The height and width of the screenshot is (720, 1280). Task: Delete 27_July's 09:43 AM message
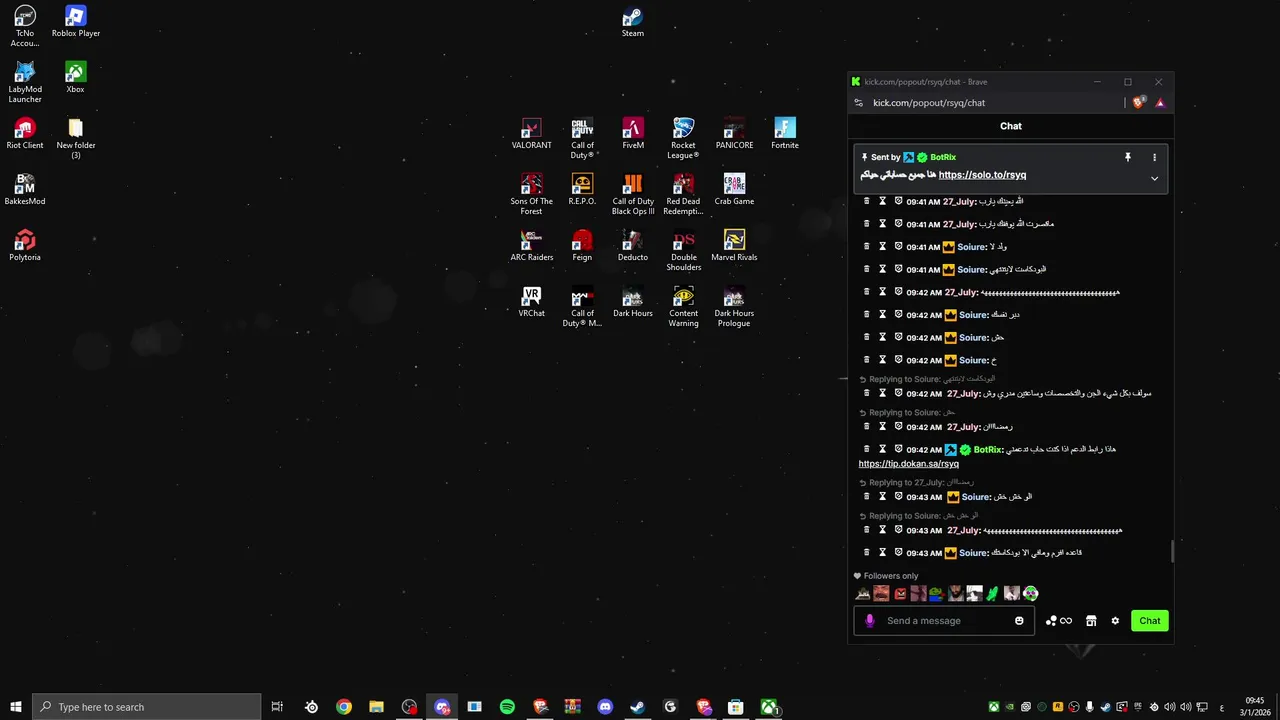point(866,530)
